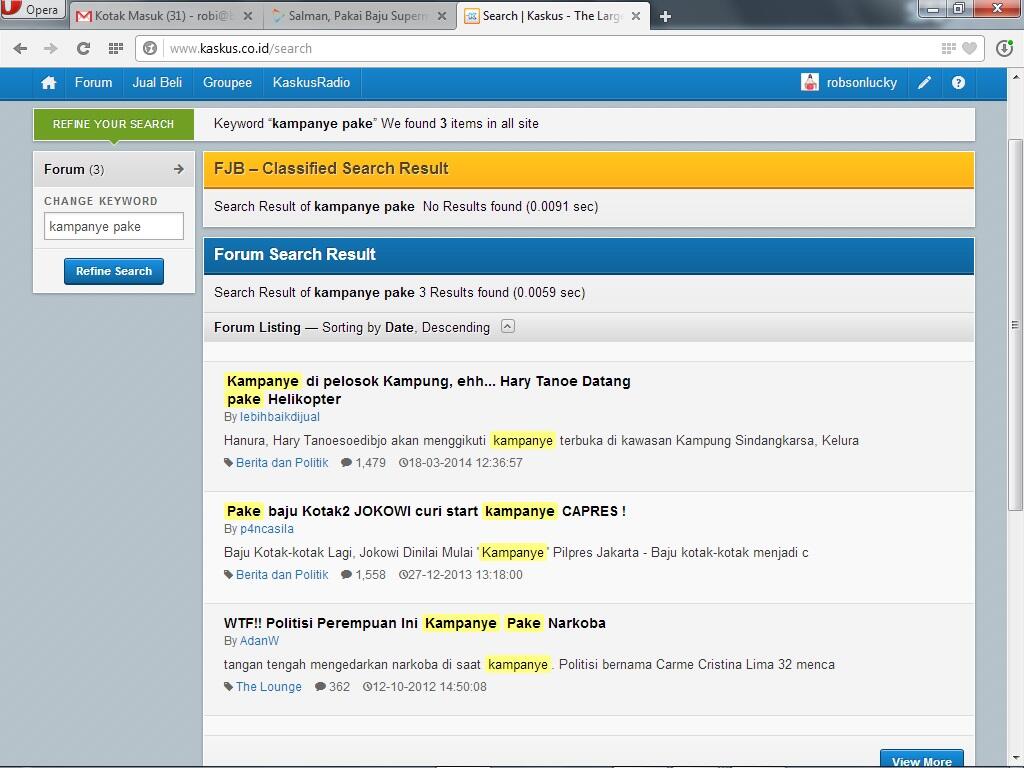The width and height of the screenshot is (1024, 768).
Task: Click the Opera menu button
Action: point(31,10)
